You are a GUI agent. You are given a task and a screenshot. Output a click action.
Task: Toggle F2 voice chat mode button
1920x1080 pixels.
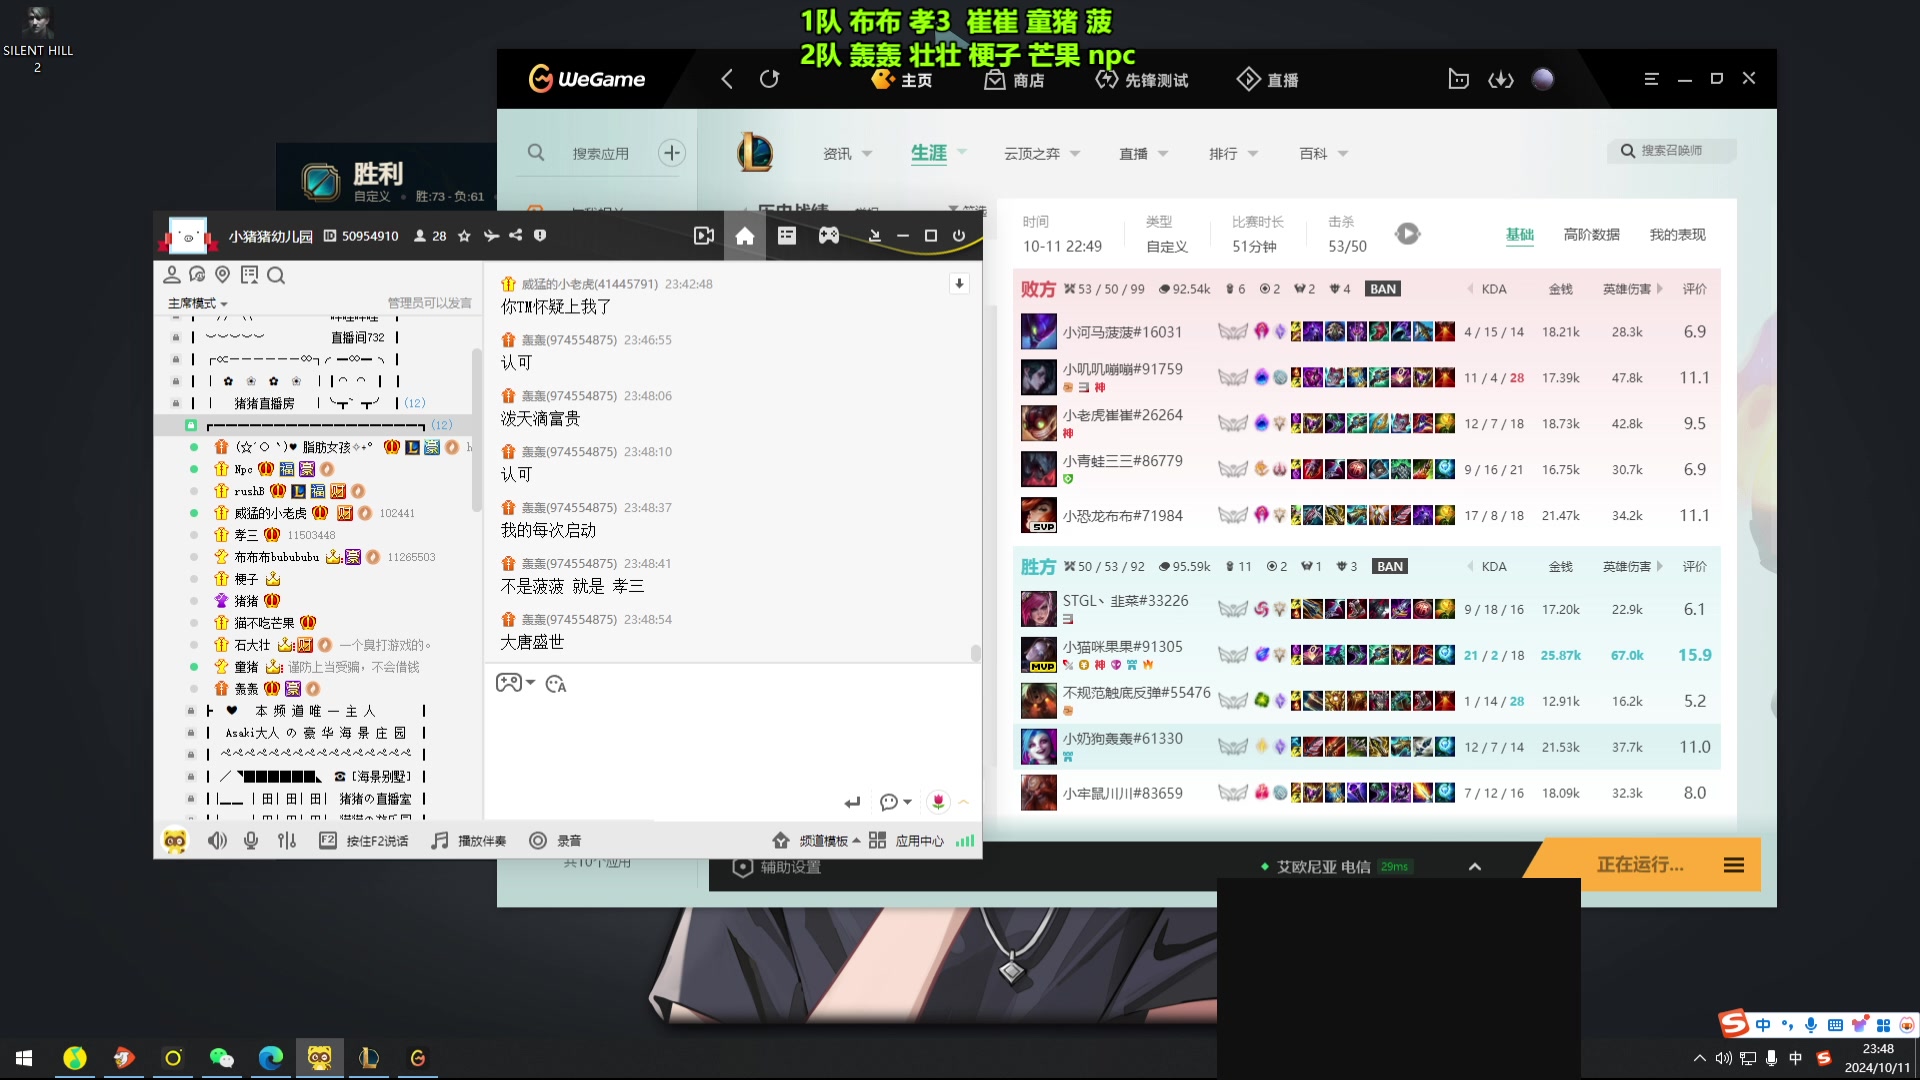click(327, 840)
